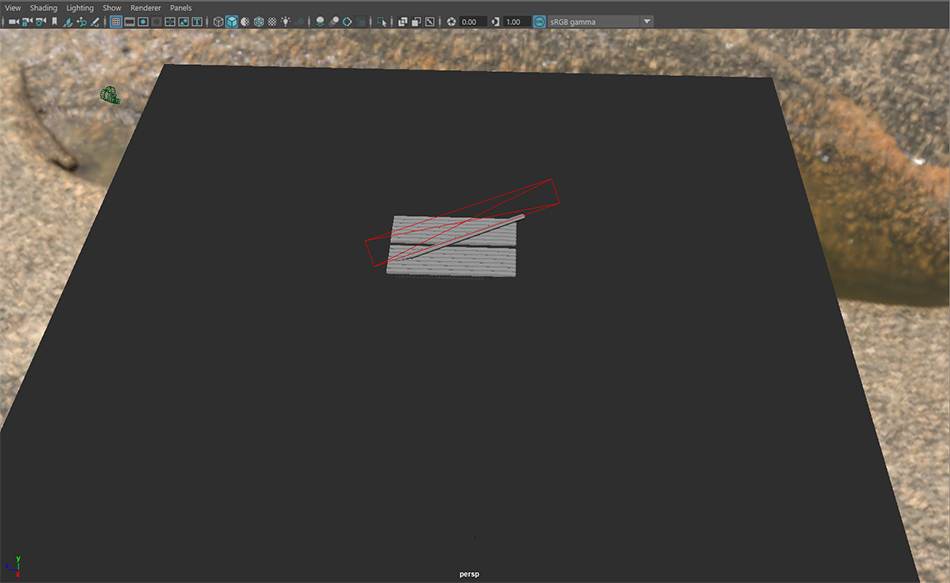Click the Gamma reset icon

pos(496,22)
